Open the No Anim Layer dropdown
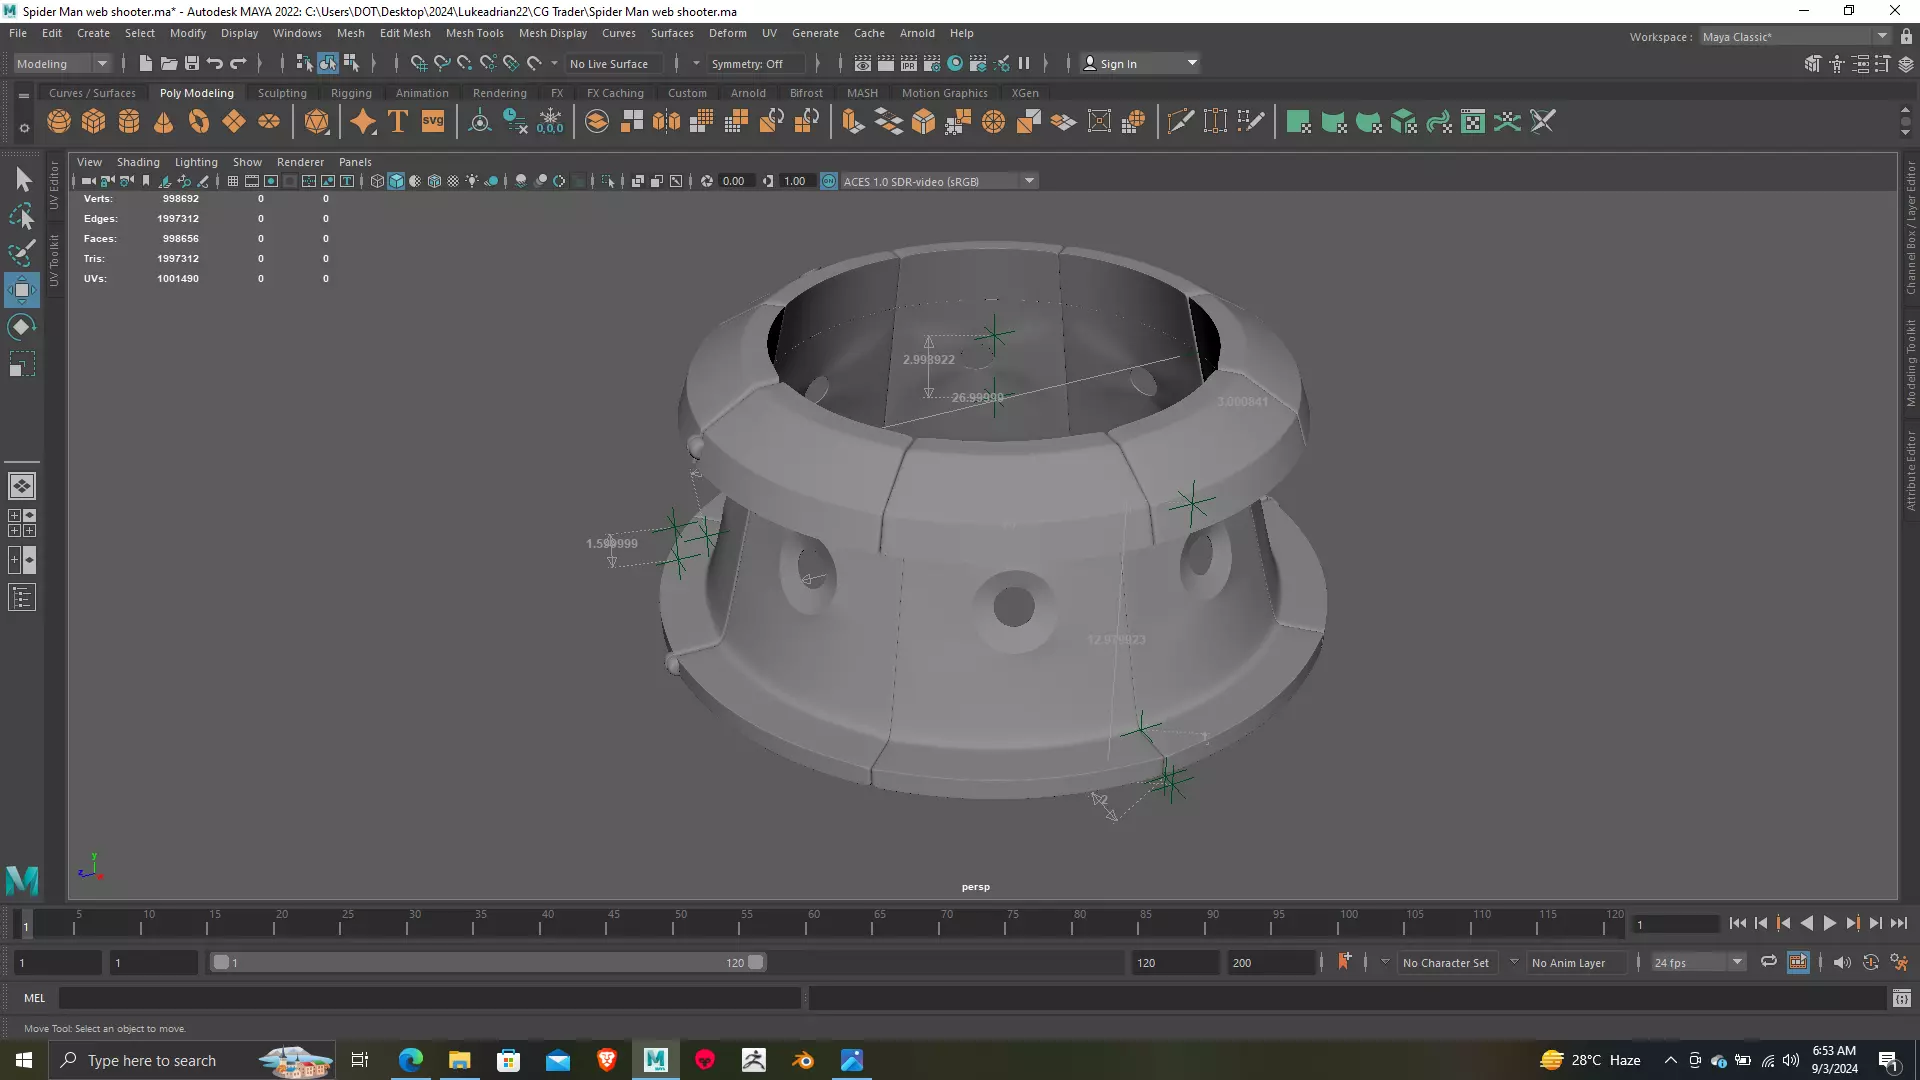The height and width of the screenshot is (1080, 1920). pos(1575,962)
